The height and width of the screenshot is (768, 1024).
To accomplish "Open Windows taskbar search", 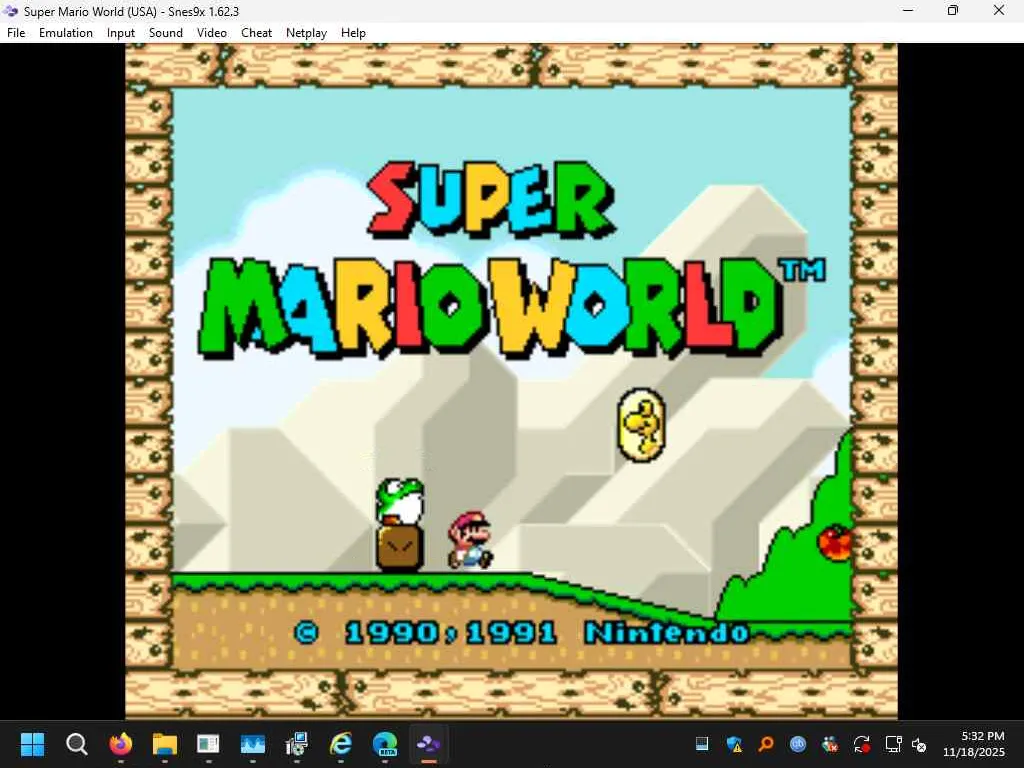I will click(x=76, y=743).
